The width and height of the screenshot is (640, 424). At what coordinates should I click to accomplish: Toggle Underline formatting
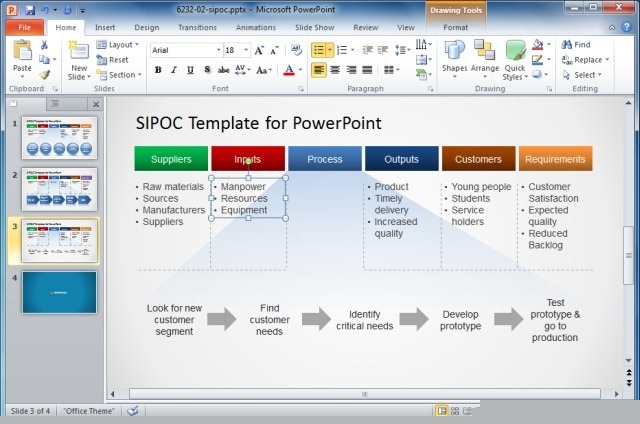190,70
